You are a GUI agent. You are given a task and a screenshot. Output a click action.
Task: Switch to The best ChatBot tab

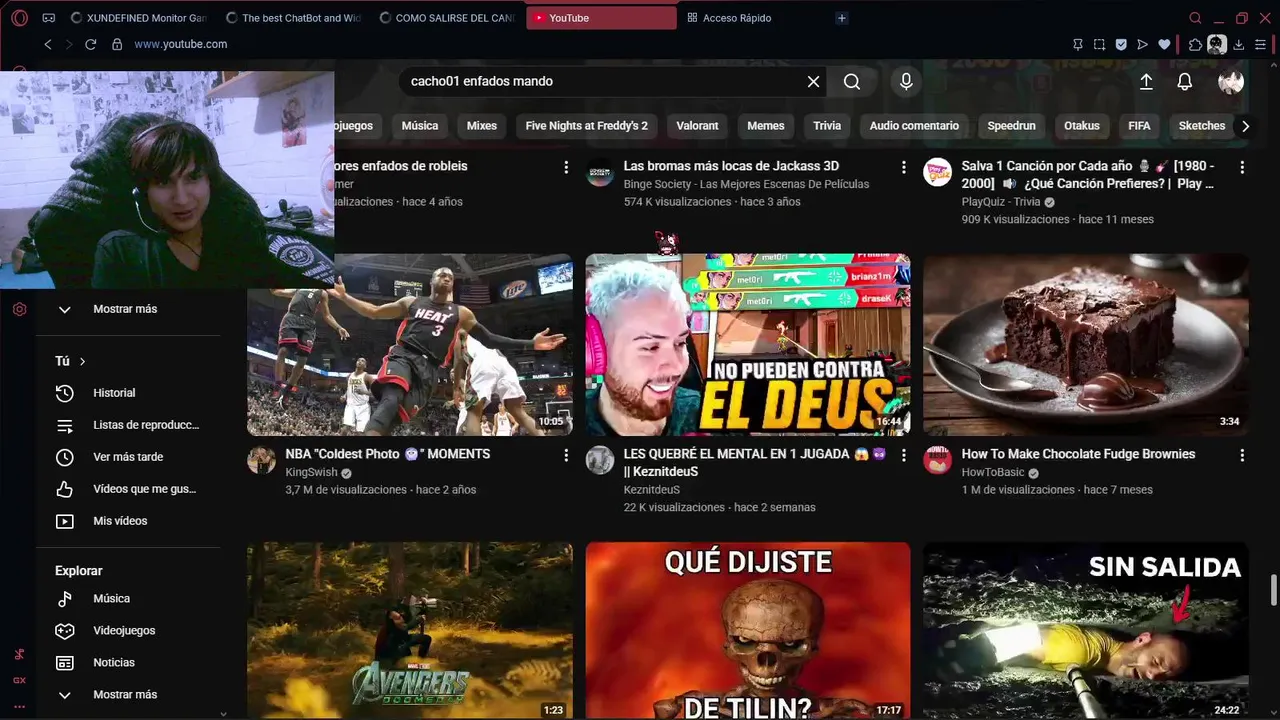(x=294, y=18)
